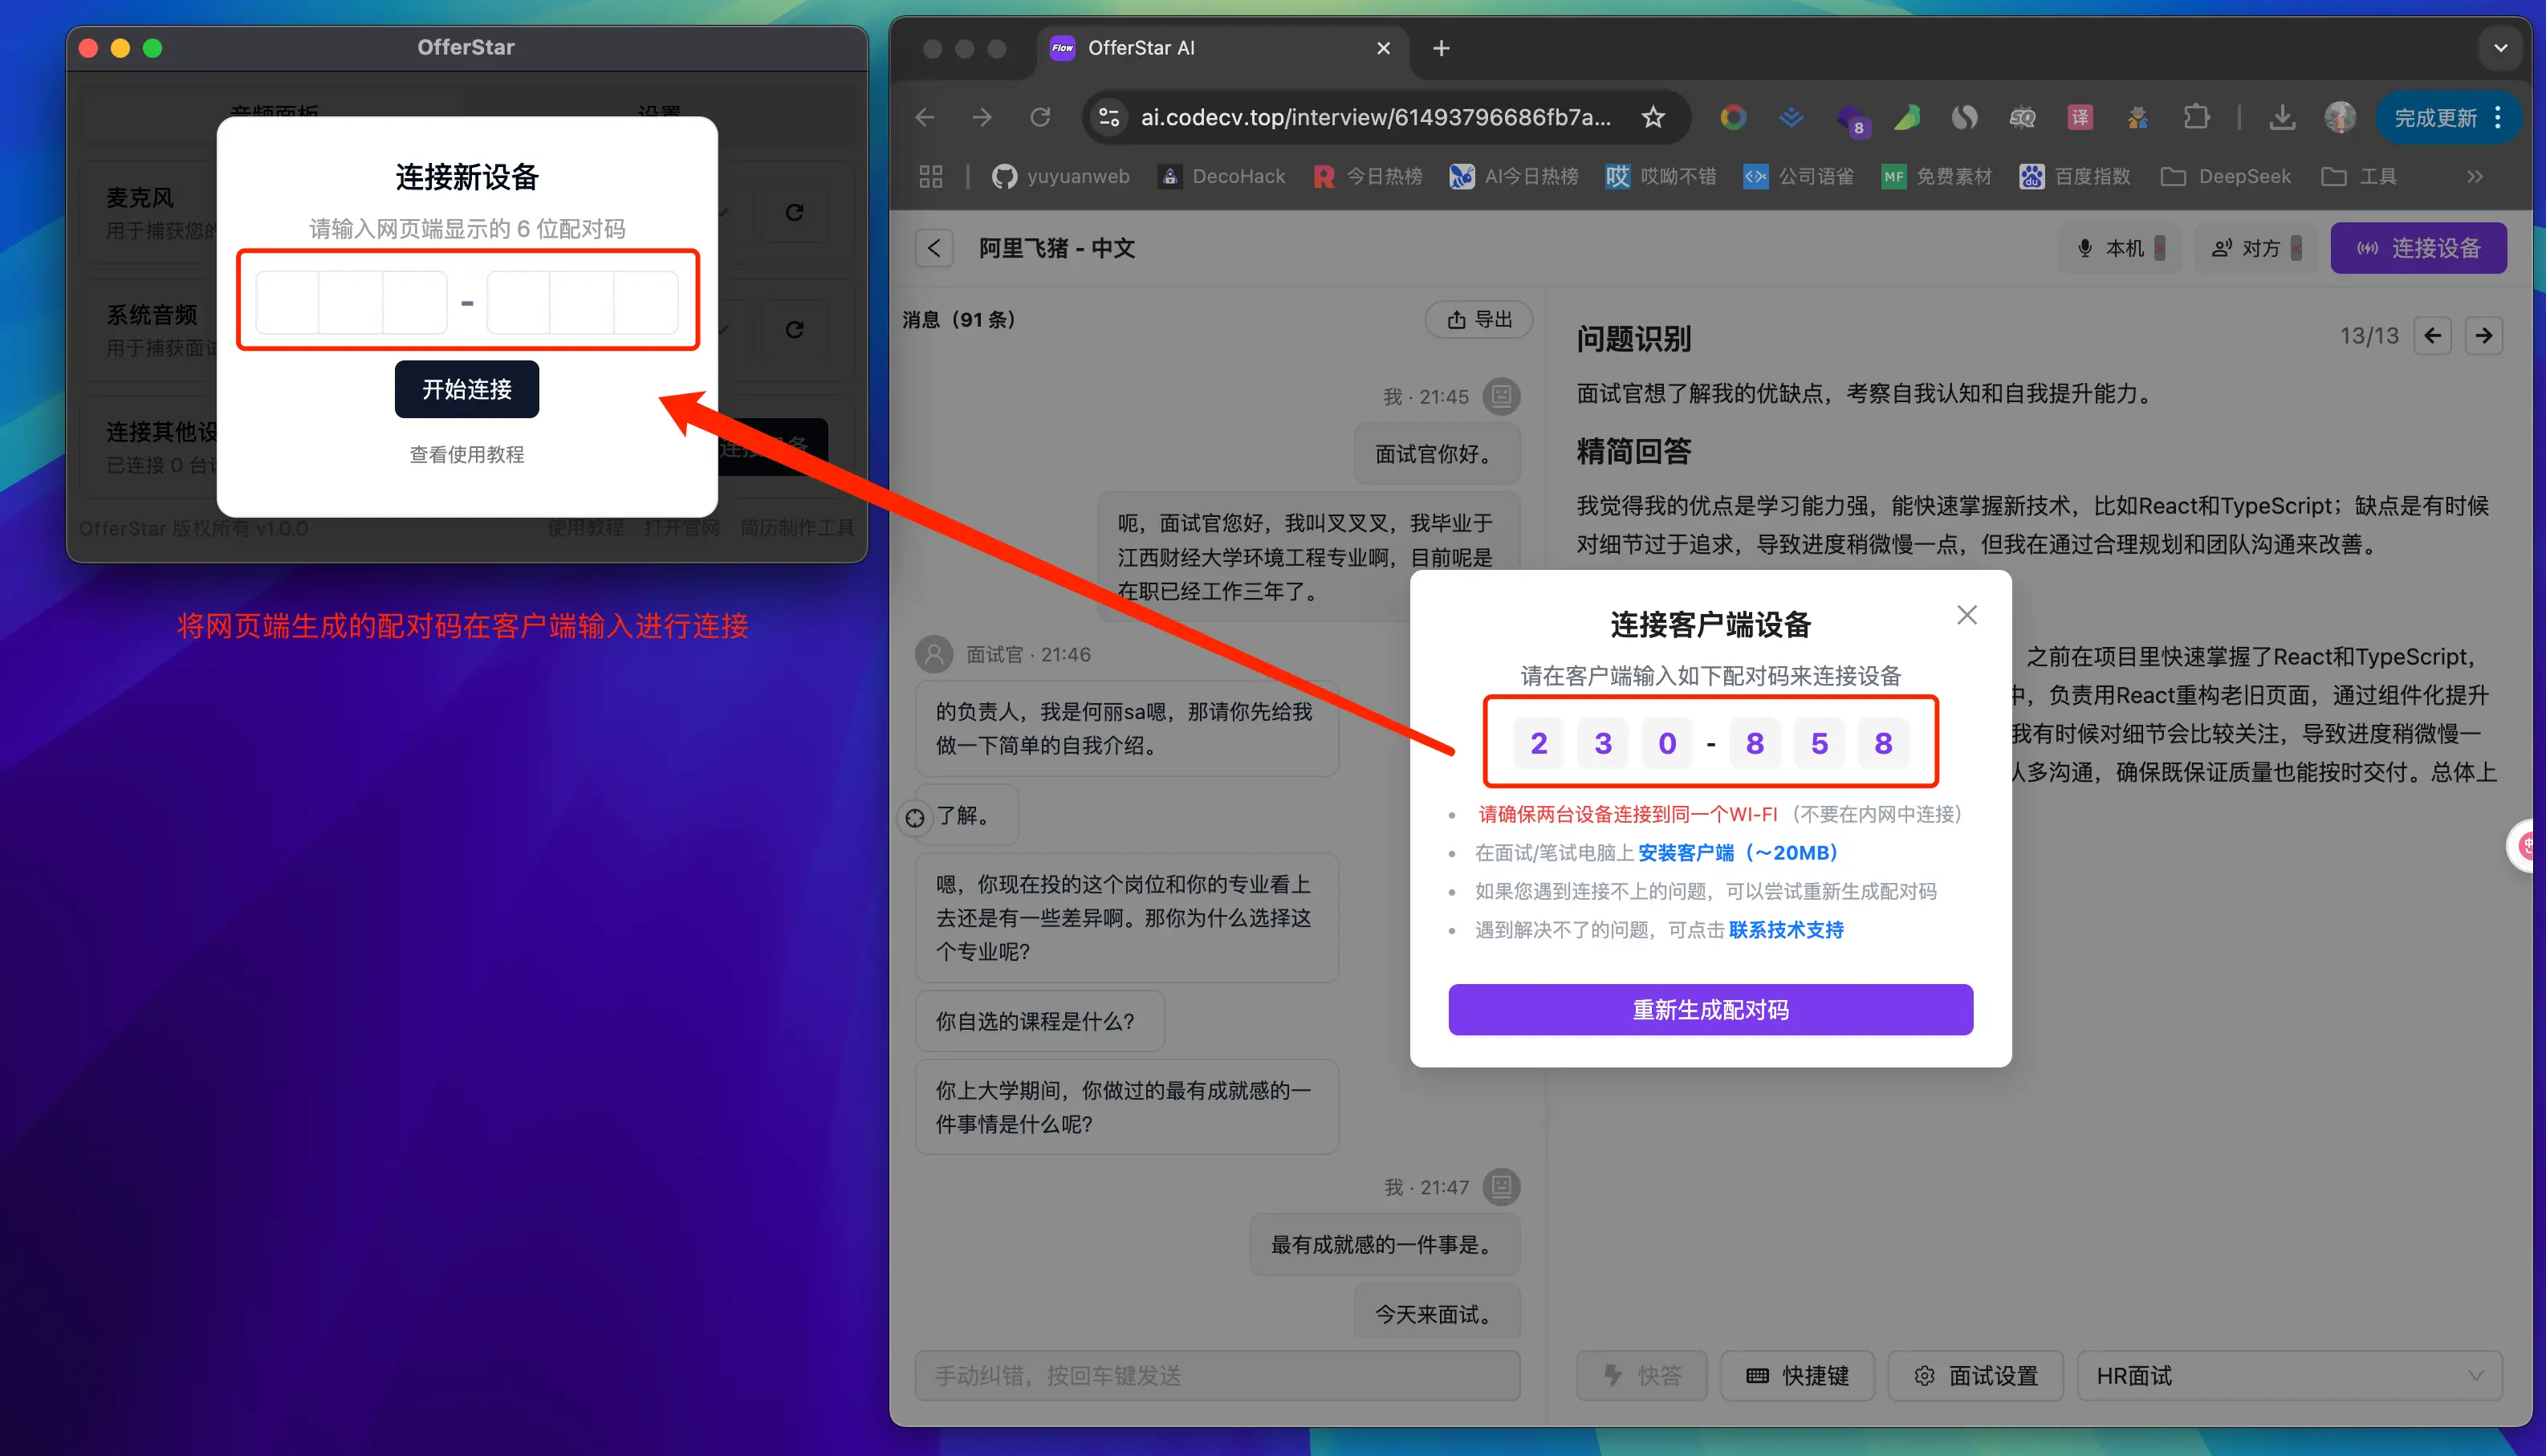Show the previous answer with left arrow
The image size is (2546, 1456).
(x=2432, y=336)
